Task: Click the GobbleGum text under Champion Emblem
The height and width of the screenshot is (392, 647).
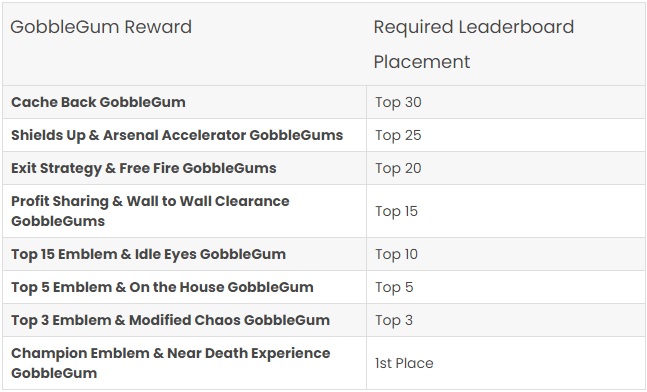Action: click(x=54, y=373)
